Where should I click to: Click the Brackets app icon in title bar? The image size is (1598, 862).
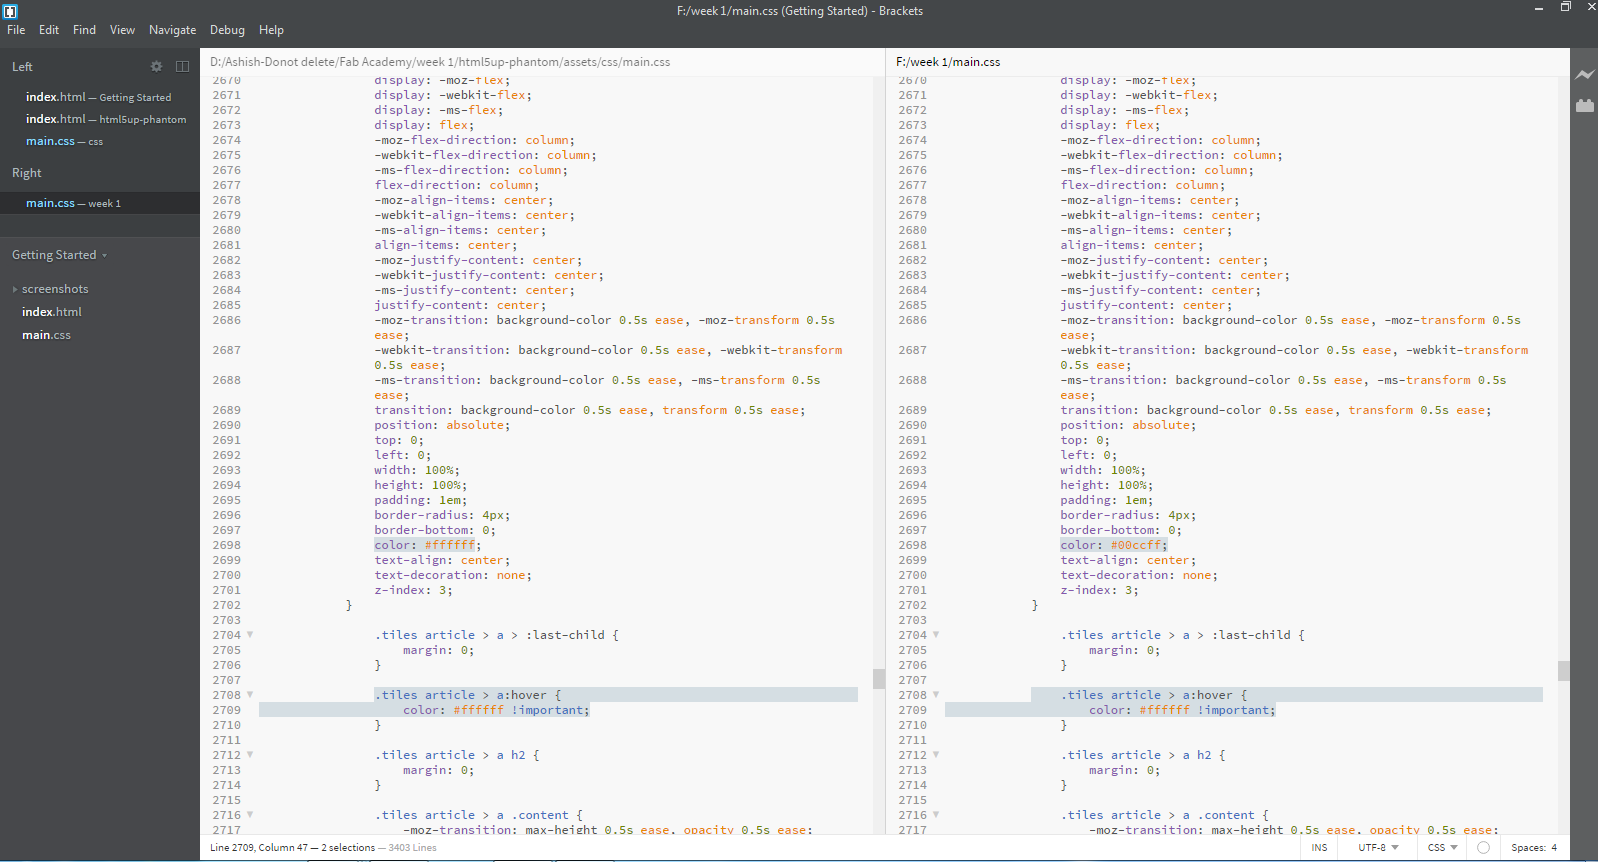10,11
